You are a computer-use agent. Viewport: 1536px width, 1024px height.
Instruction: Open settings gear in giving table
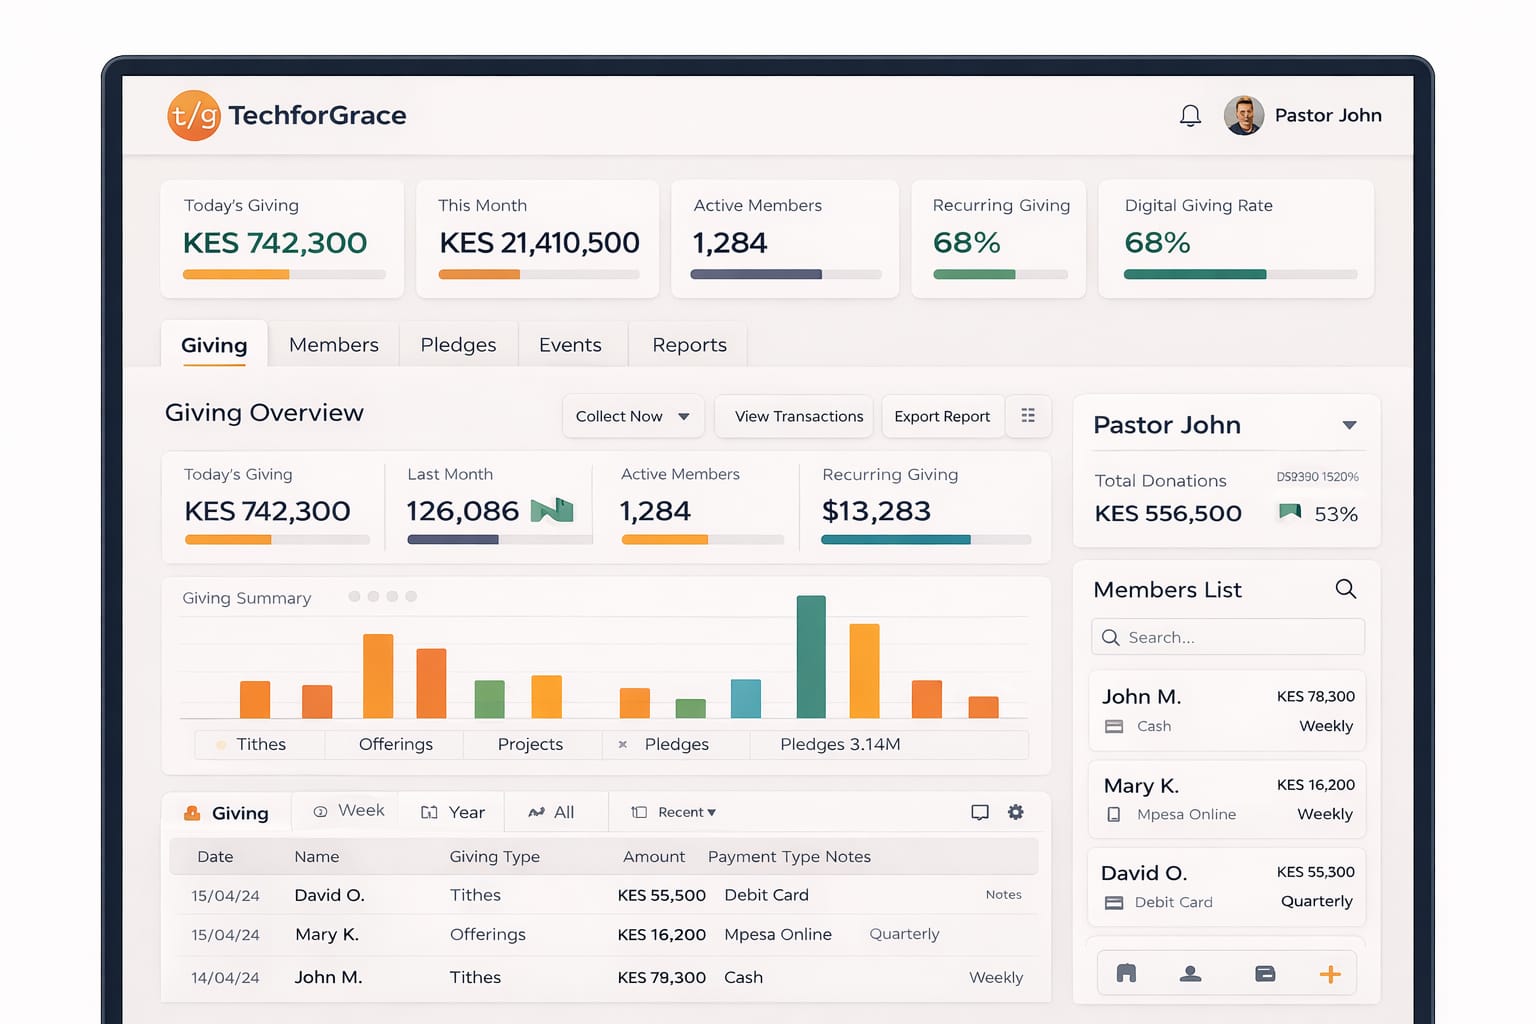point(1015,812)
